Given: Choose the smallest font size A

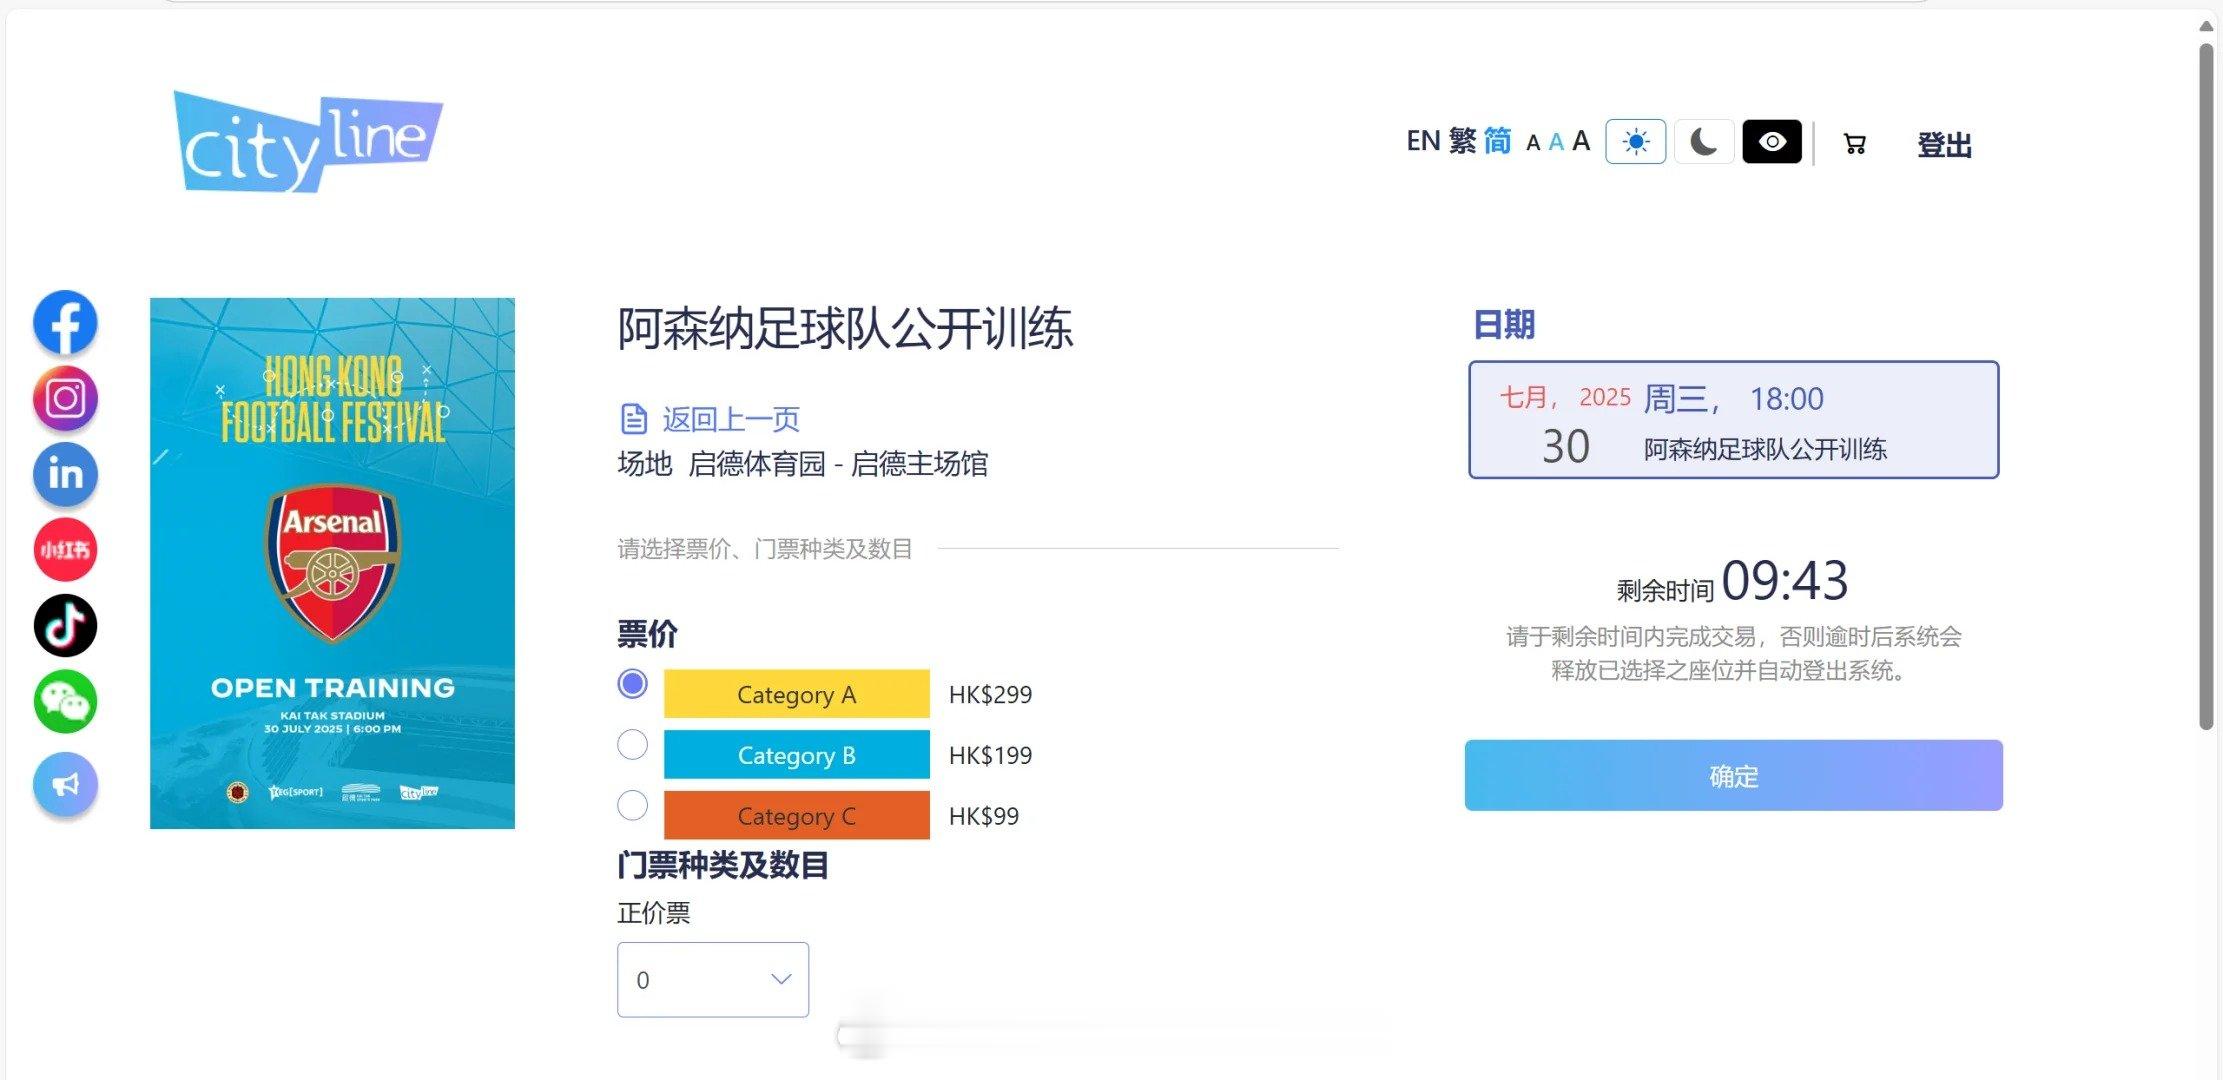Looking at the screenshot, I should point(1533,143).
